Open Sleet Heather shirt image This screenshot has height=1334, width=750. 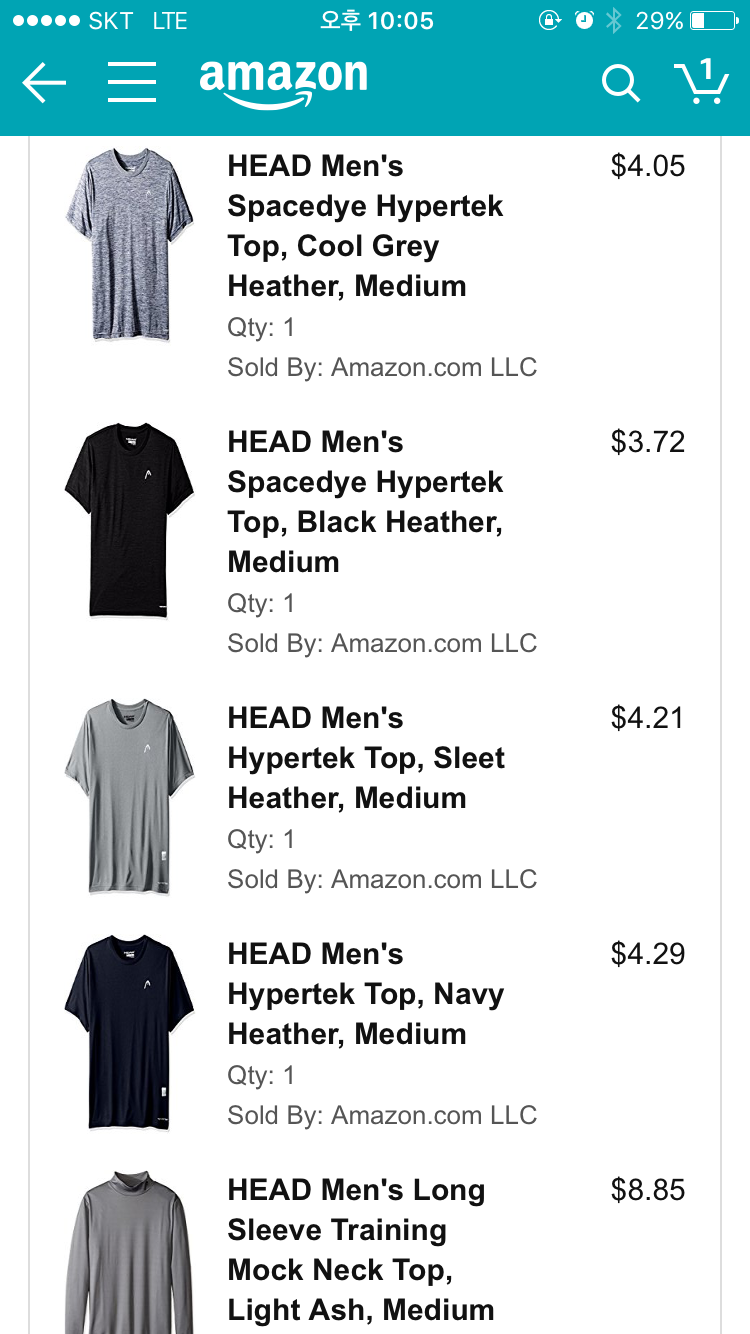point(129,796)
